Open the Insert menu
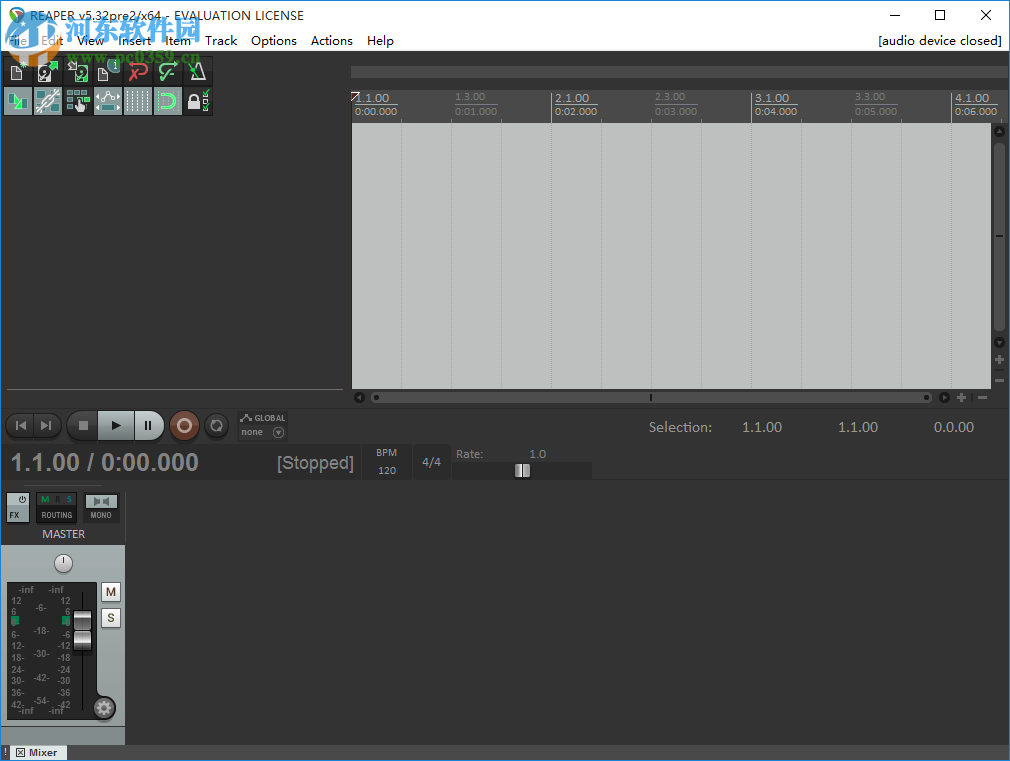The image size is (1010, 761). click(135, 41)
